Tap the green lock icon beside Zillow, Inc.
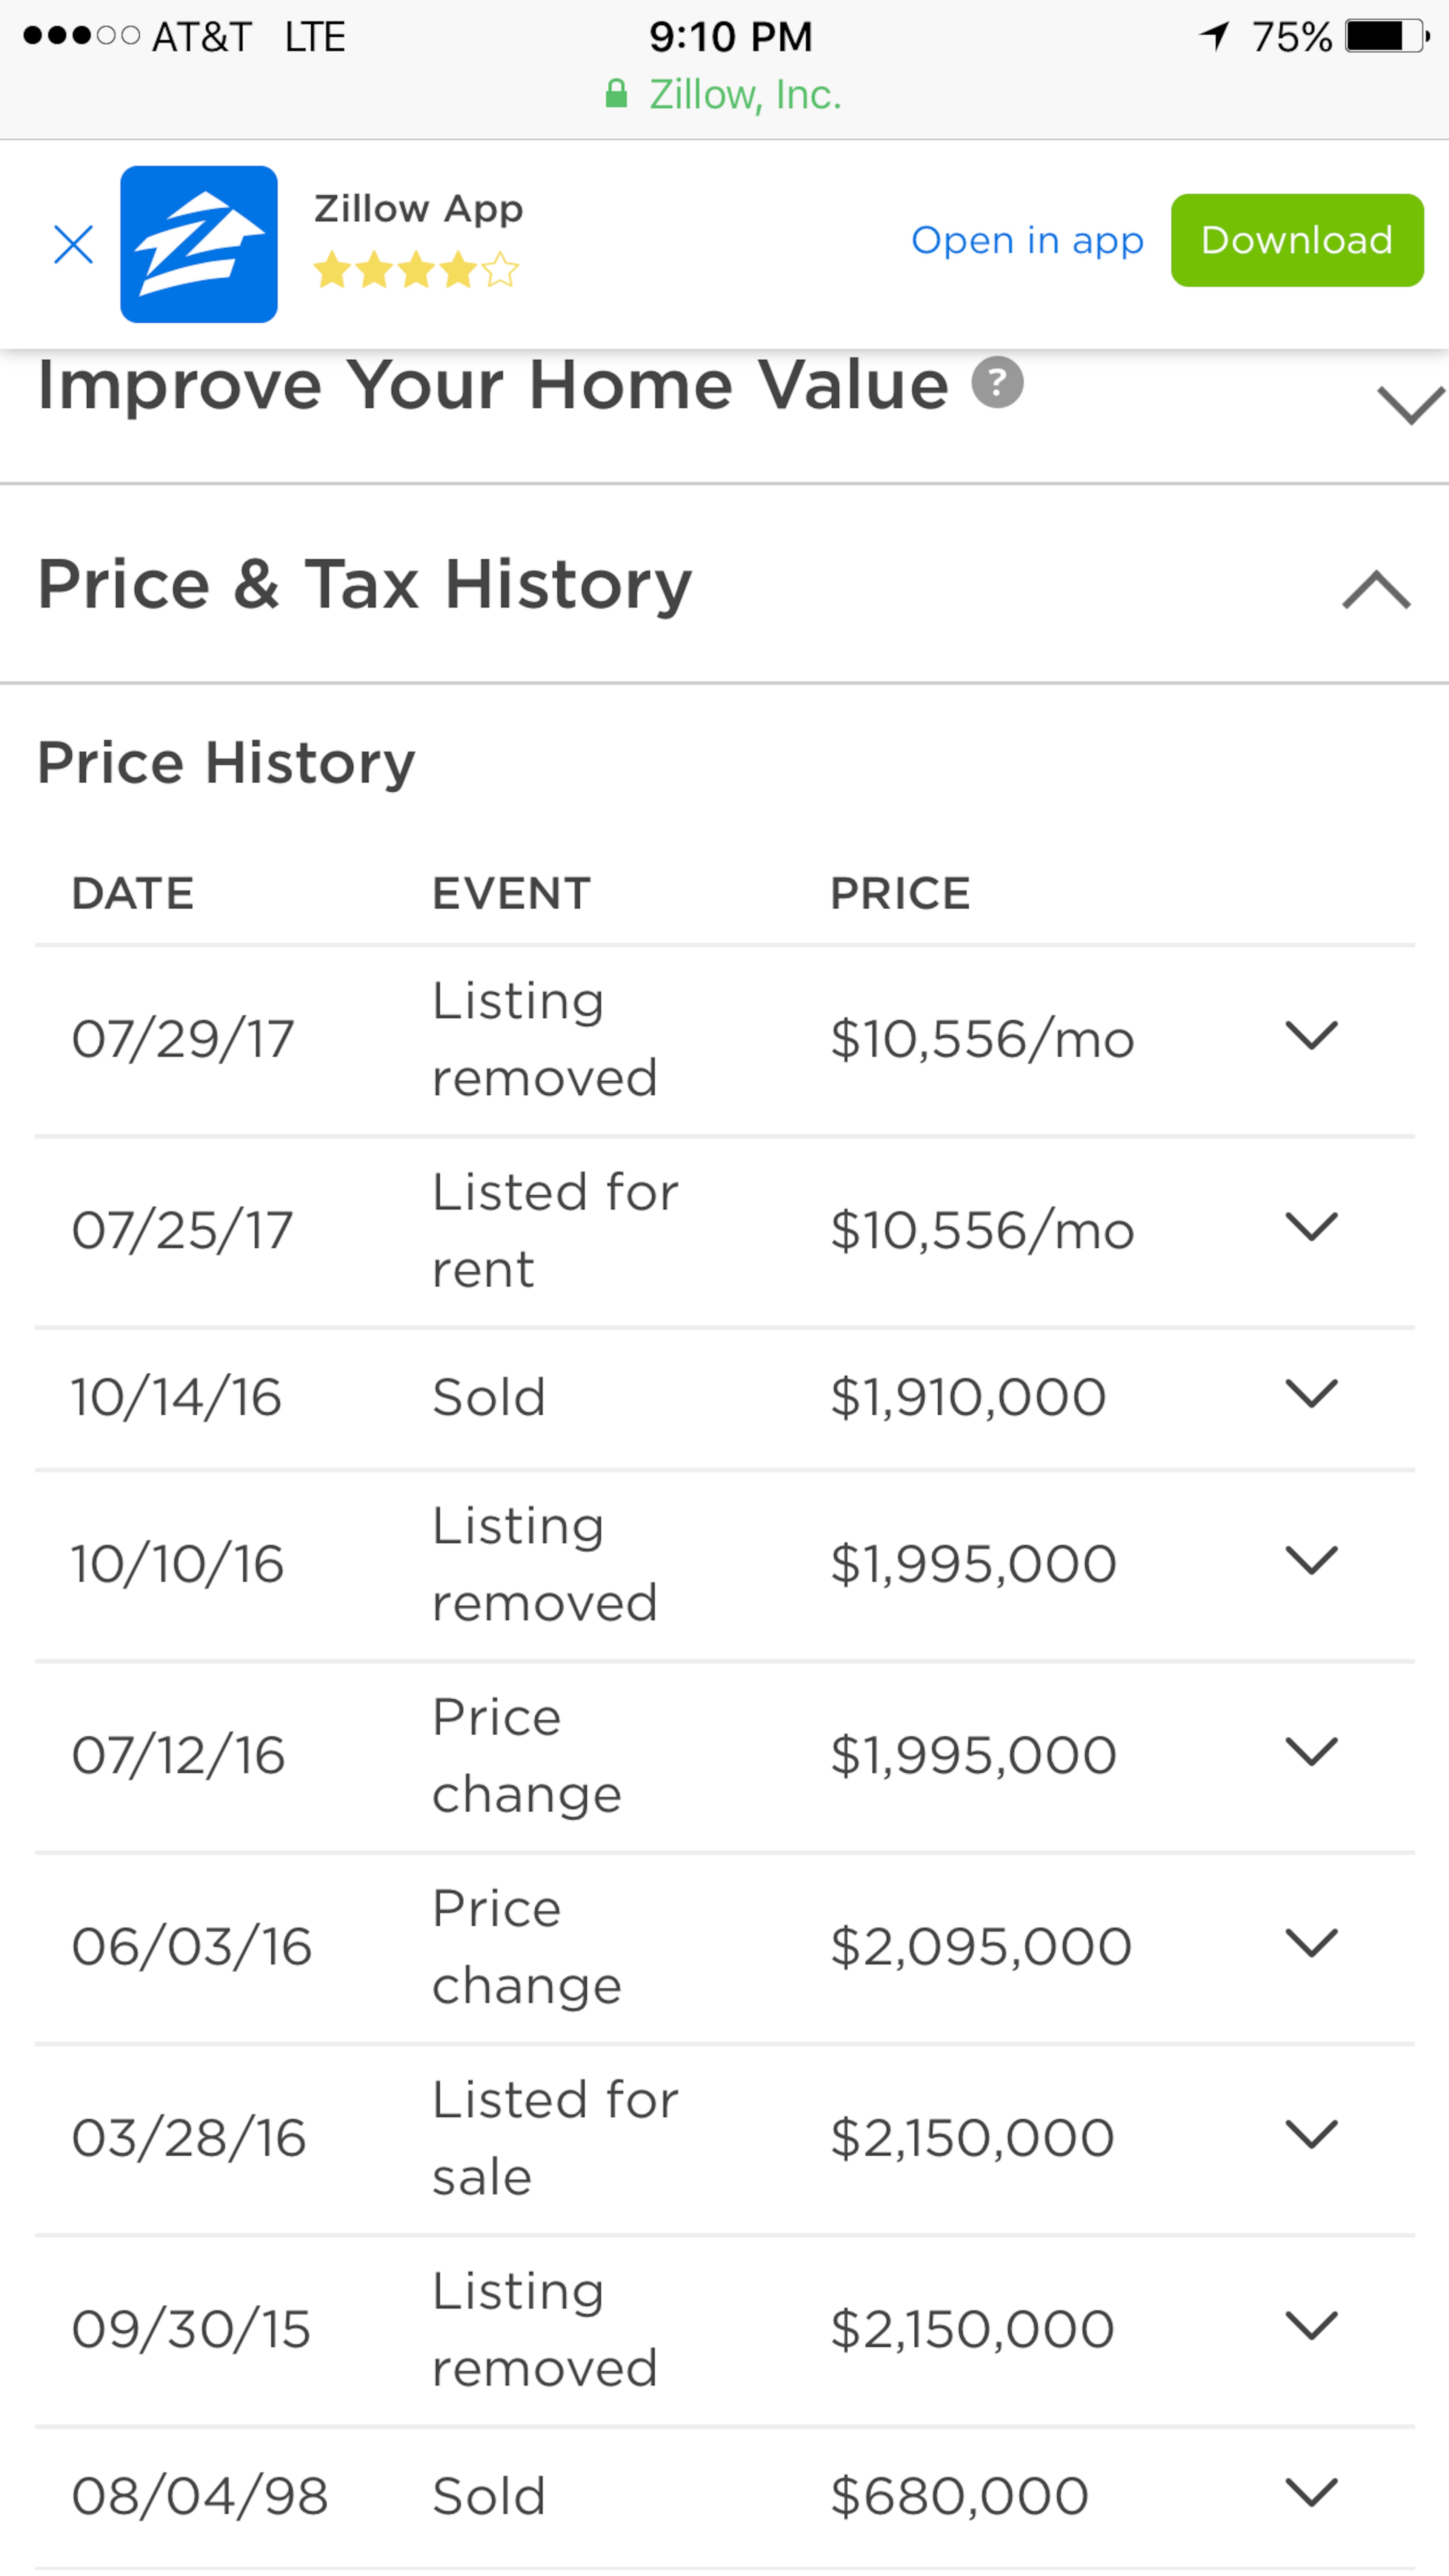This screenshot has width=1449, height=2576. click(x=616, y=95)
